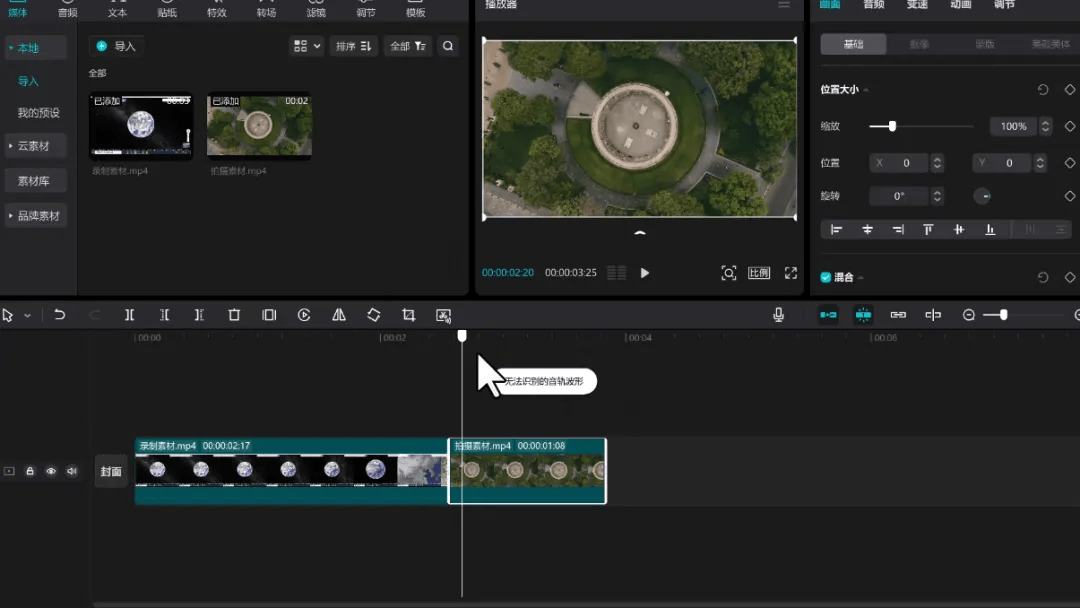
Task: Open the 全部 filter menu
Action: pyautogui.click(x=408, y=46)
